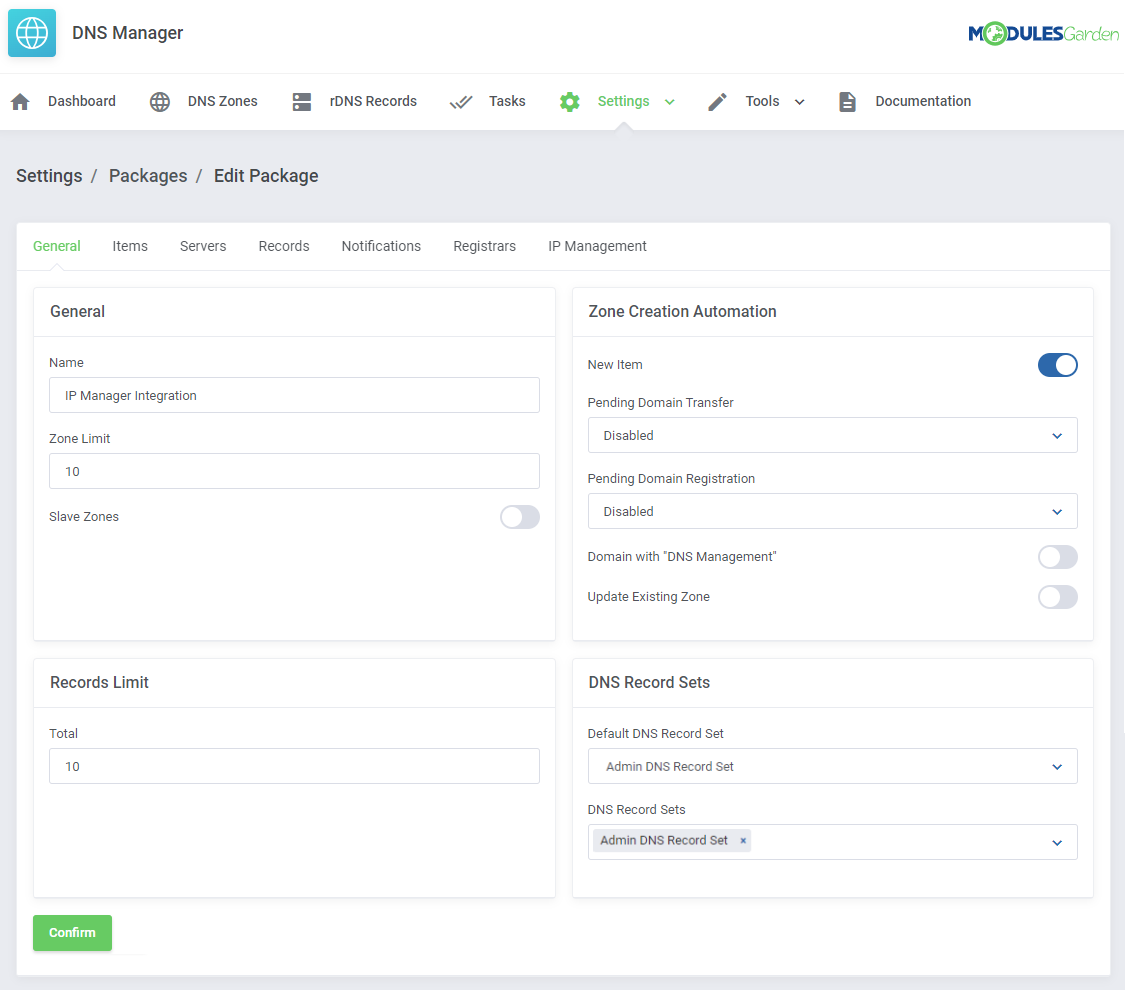The image size is (1125, 990).
Task: Click the New Item label
Action: click(x=615, y=365)
